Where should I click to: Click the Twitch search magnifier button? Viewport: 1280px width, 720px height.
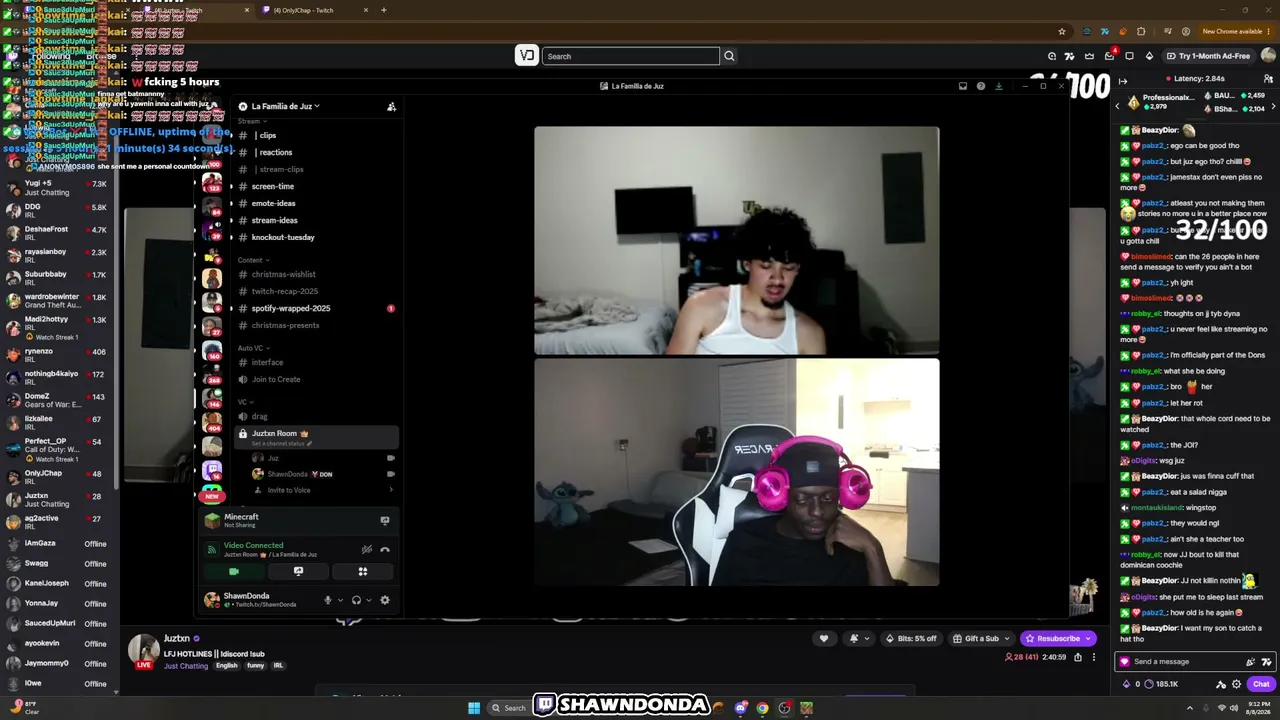pos(729,56)
